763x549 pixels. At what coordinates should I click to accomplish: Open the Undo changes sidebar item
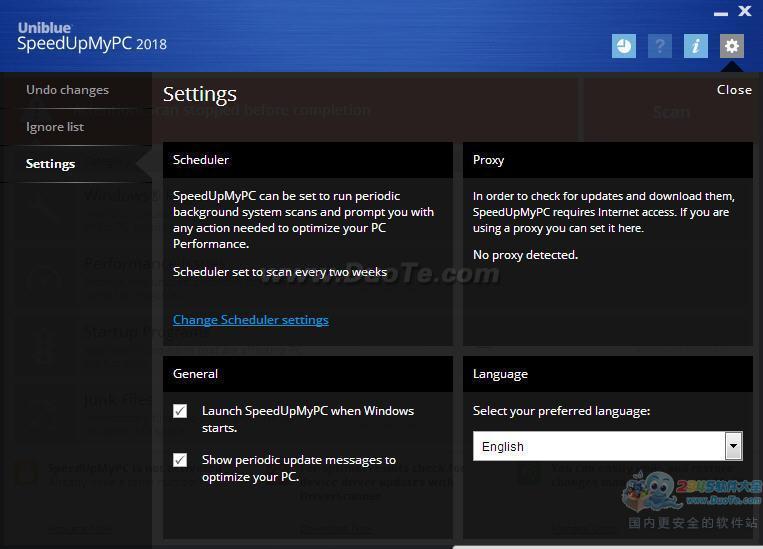point(67,90)
